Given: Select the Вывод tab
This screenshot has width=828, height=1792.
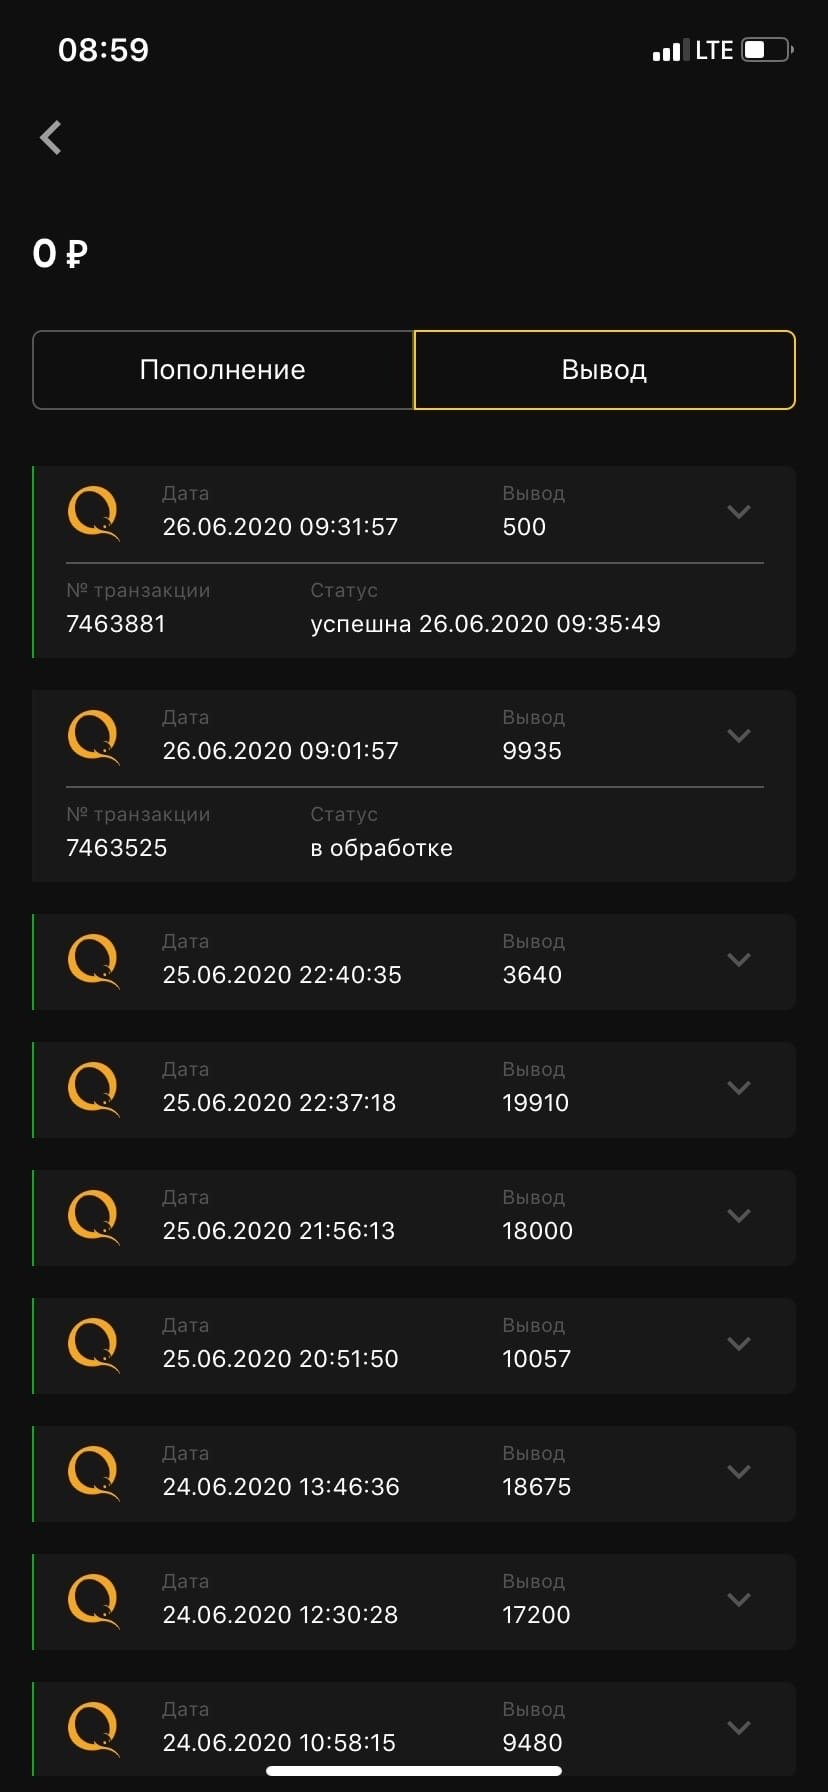Looking at the screenshot, I should pyautogui.click(x=604, y=370).
